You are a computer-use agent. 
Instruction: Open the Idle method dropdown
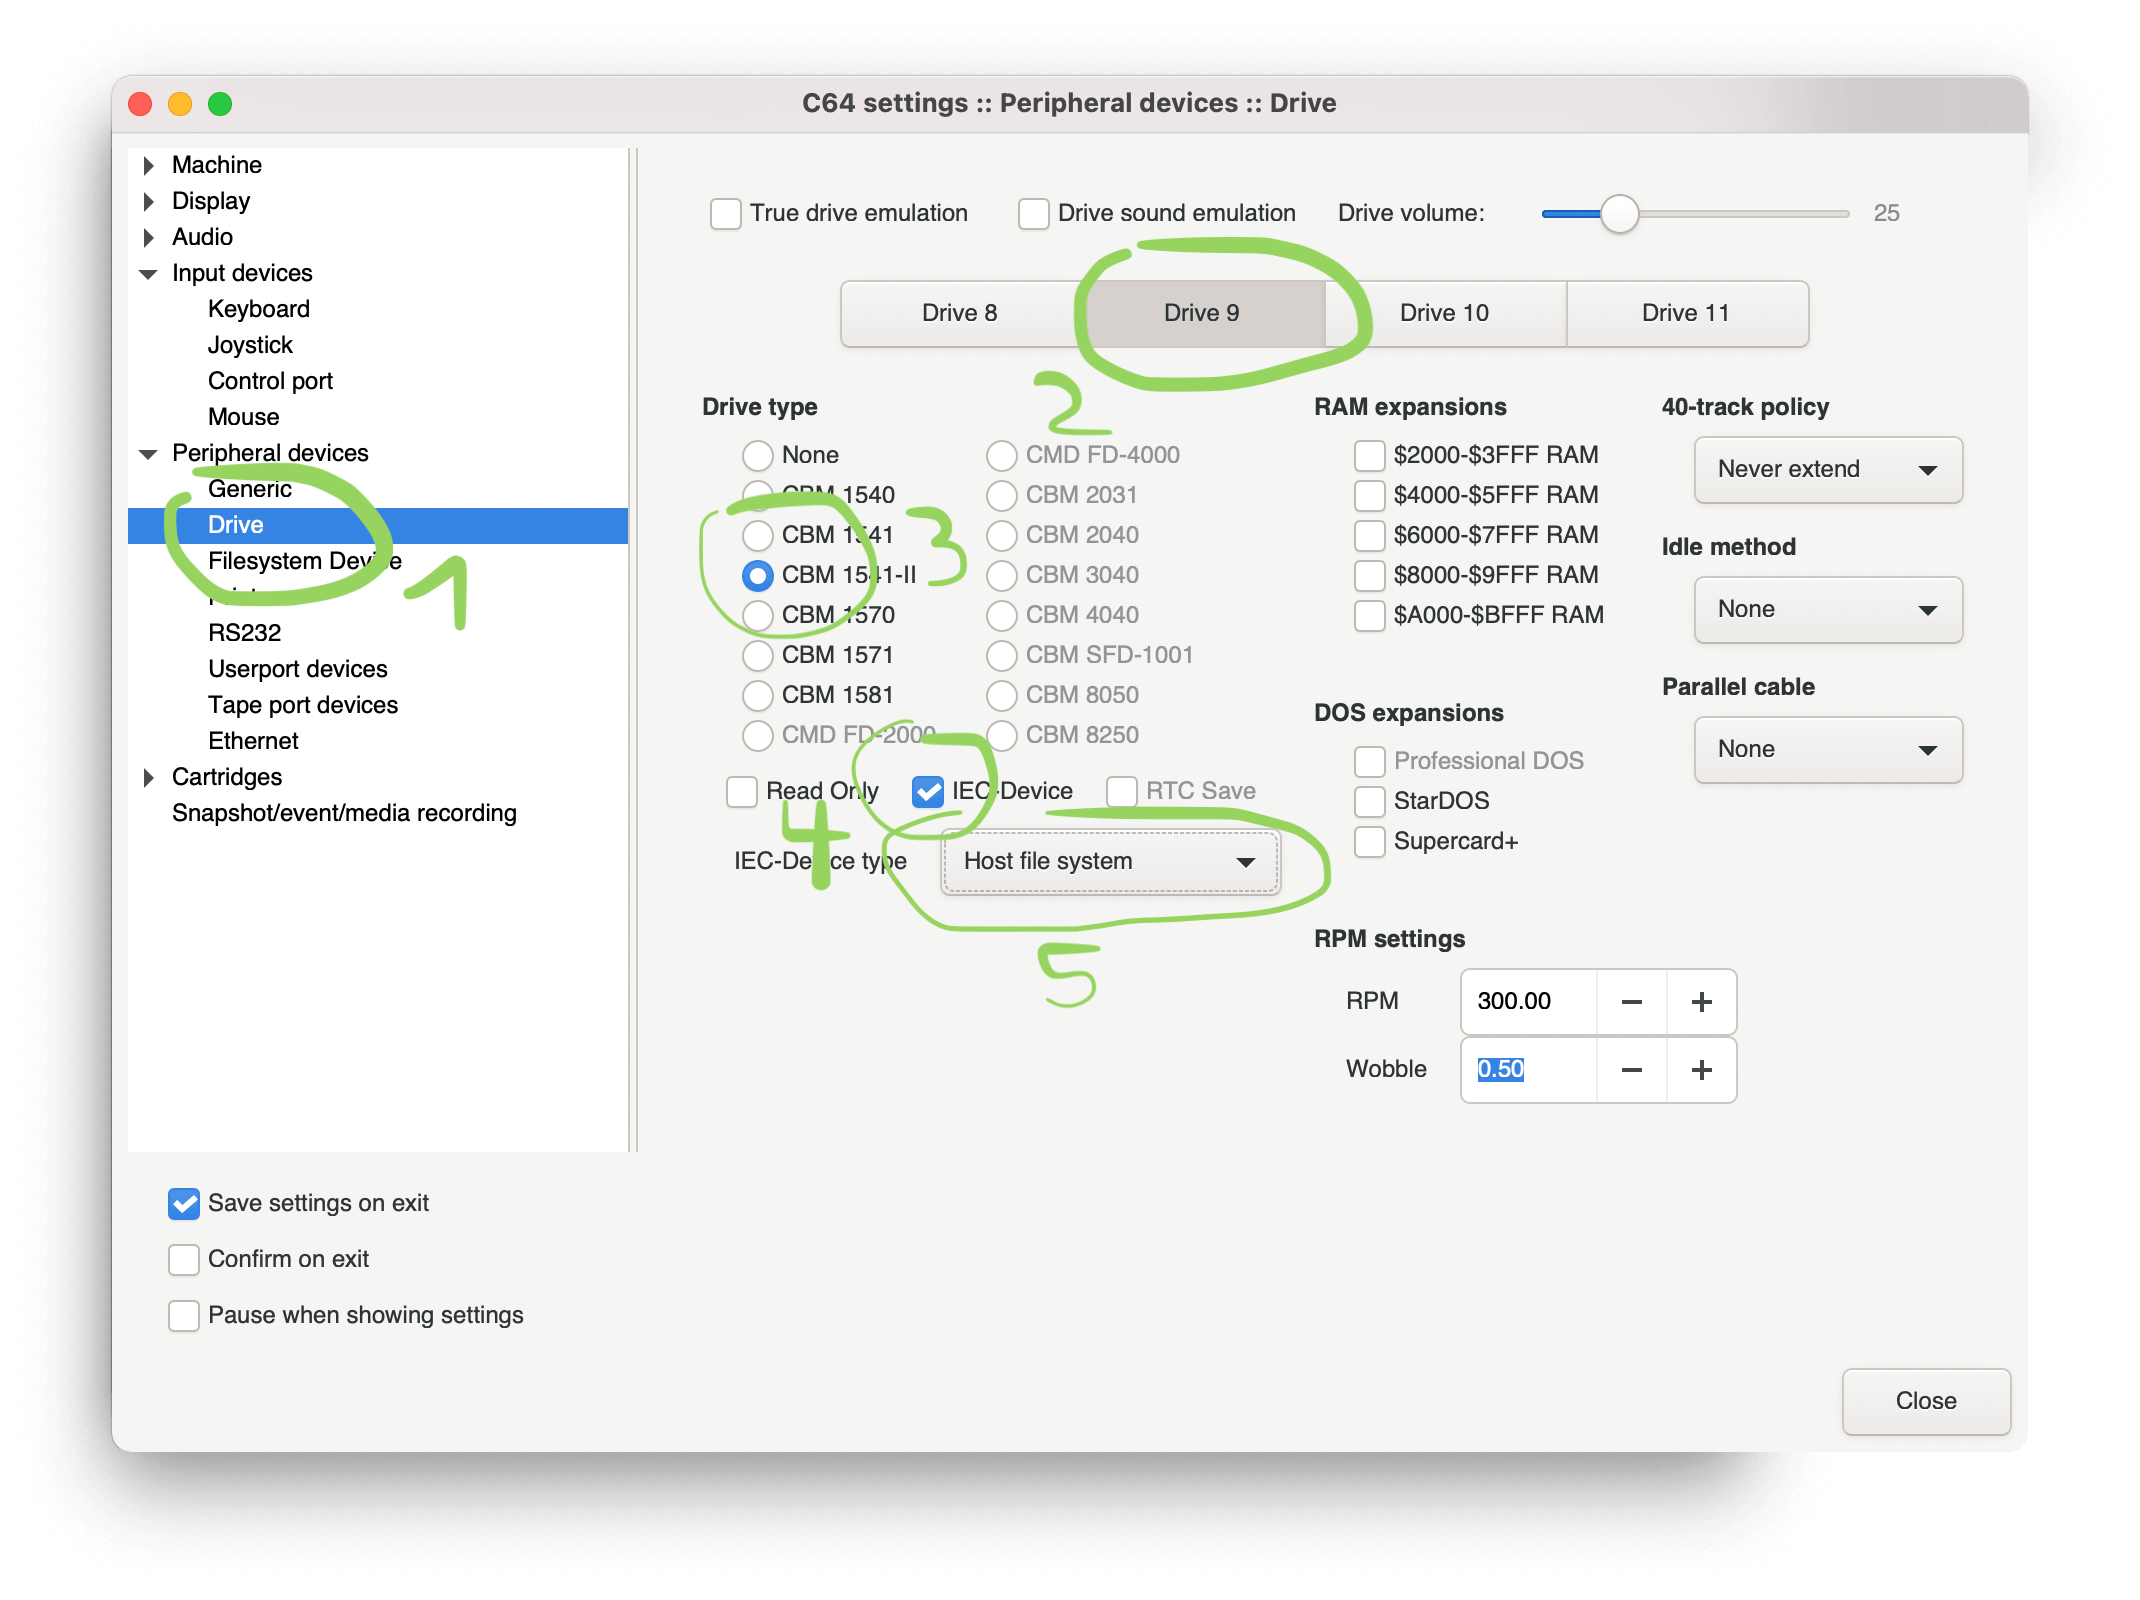coord(1827,609)
